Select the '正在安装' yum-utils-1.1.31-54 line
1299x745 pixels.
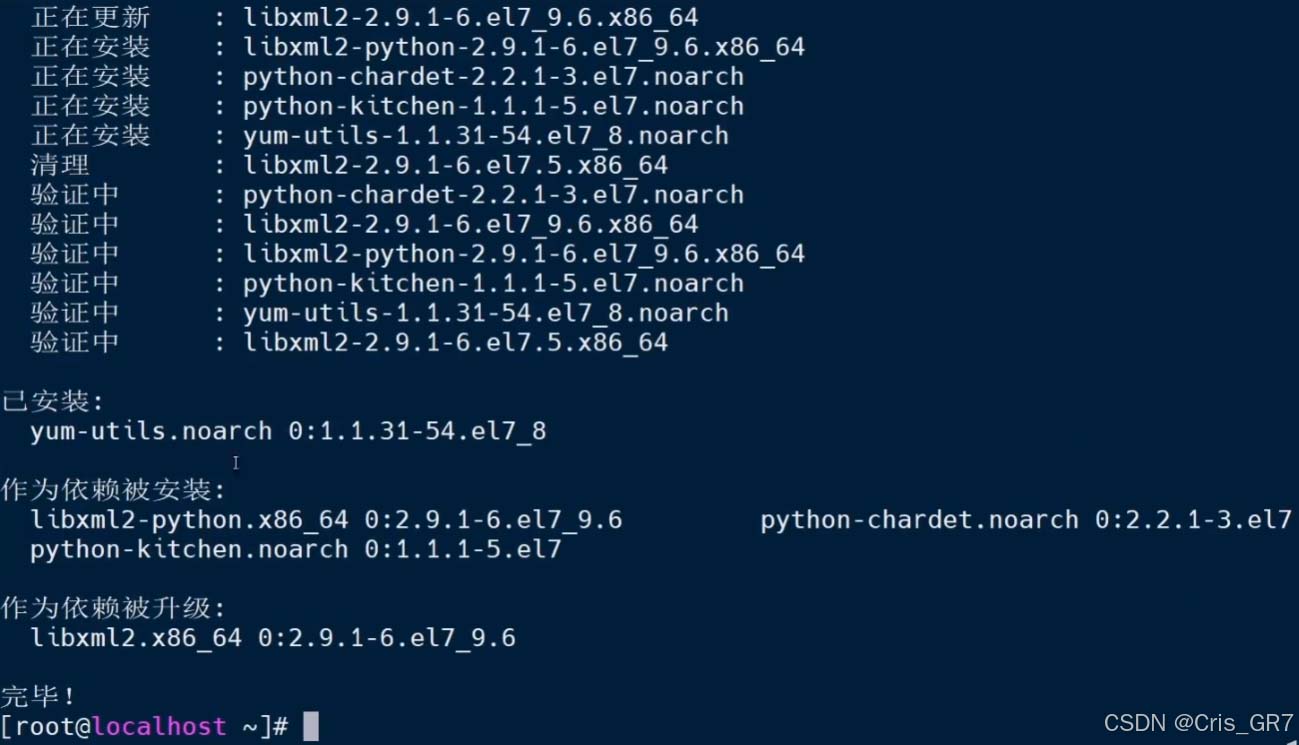pyautogui.click(x=380, y=136)
